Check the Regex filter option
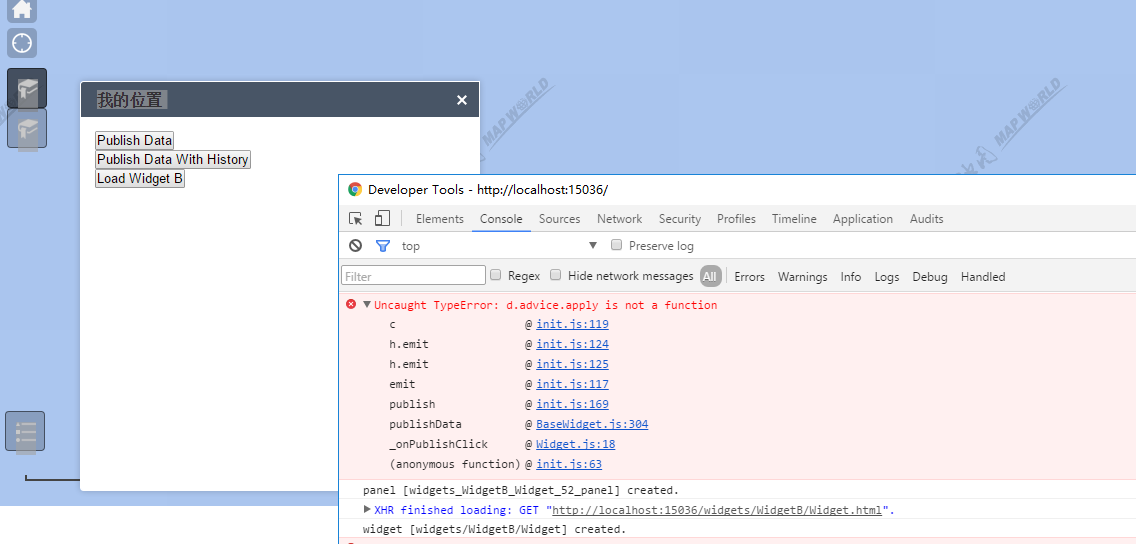The height and width of the screenshot is (544, 1136). point(496,276)
